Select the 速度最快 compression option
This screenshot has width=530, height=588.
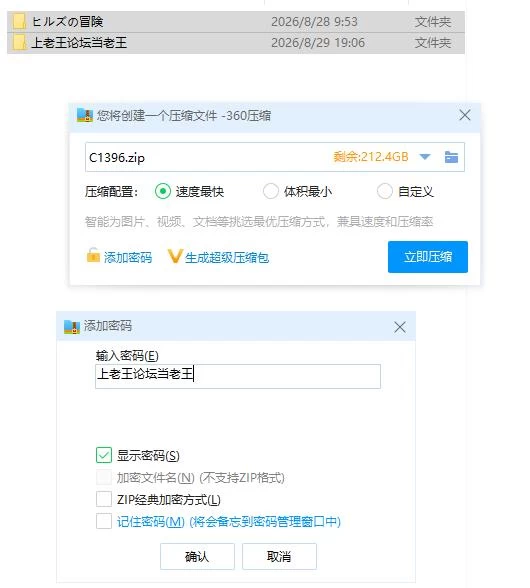pyautogui.click(x=163, y=191)
